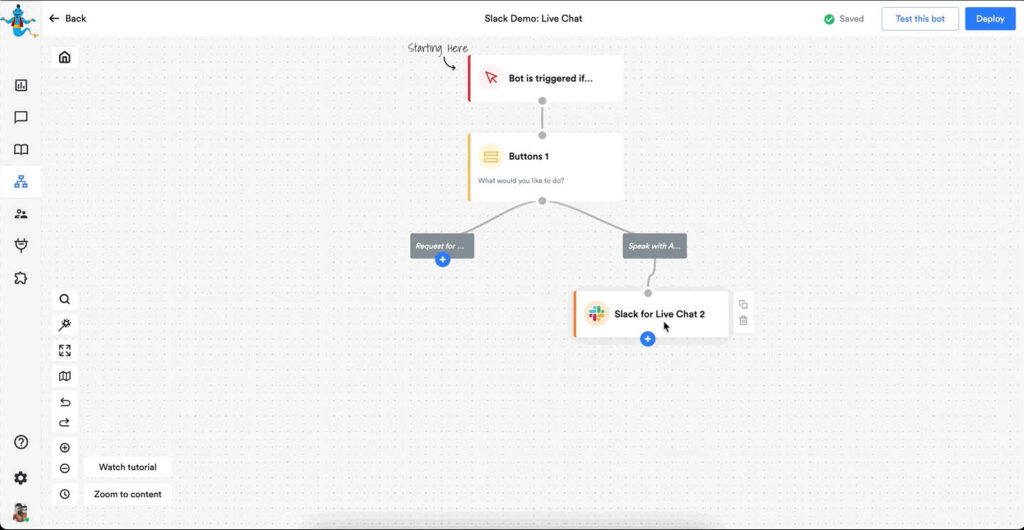Zoom in with plus magnifier icon
Viewport: 1024px width, 530px height.
tap(65, 448)
